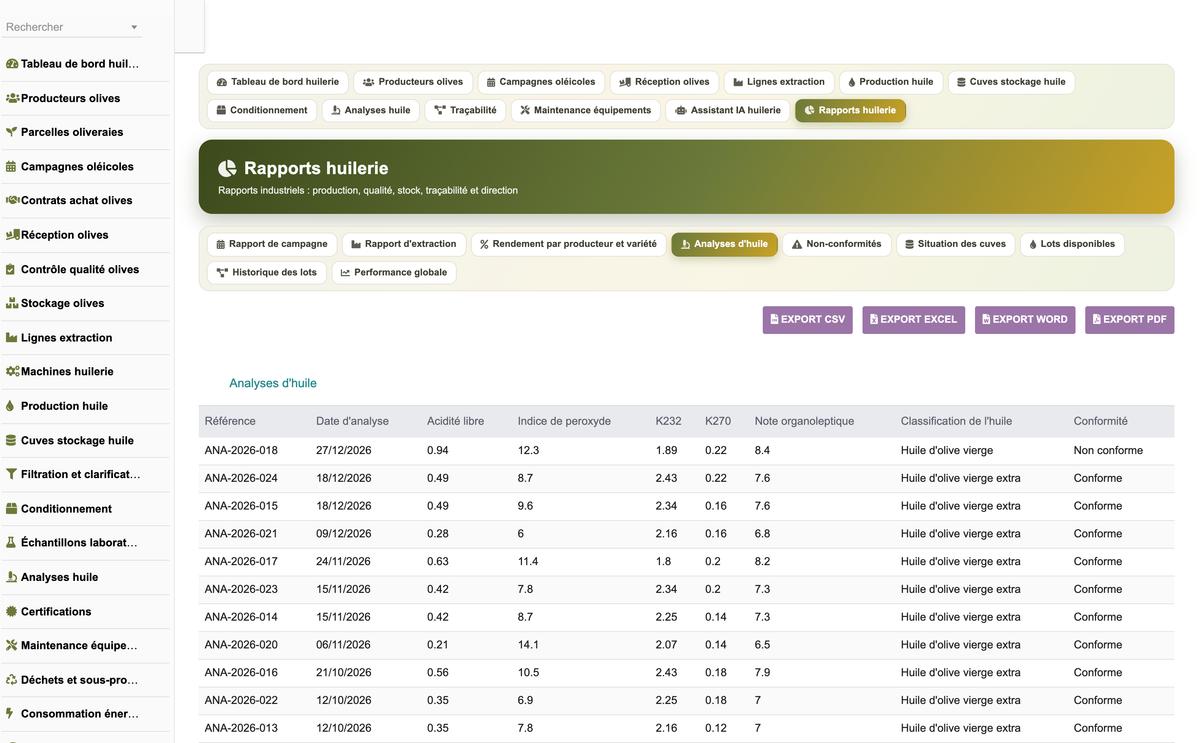1200x743 pixels.
Task: Click the EXPORT EXCEL button
Action: (x=913, y=320)
